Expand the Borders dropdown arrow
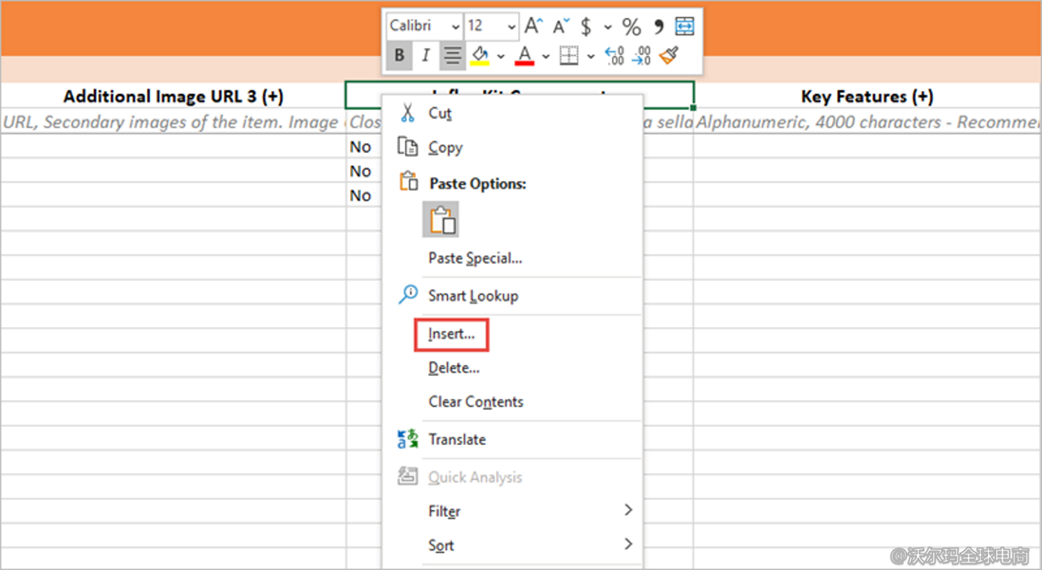The image size is (1042, 570). tap(591, 56)
